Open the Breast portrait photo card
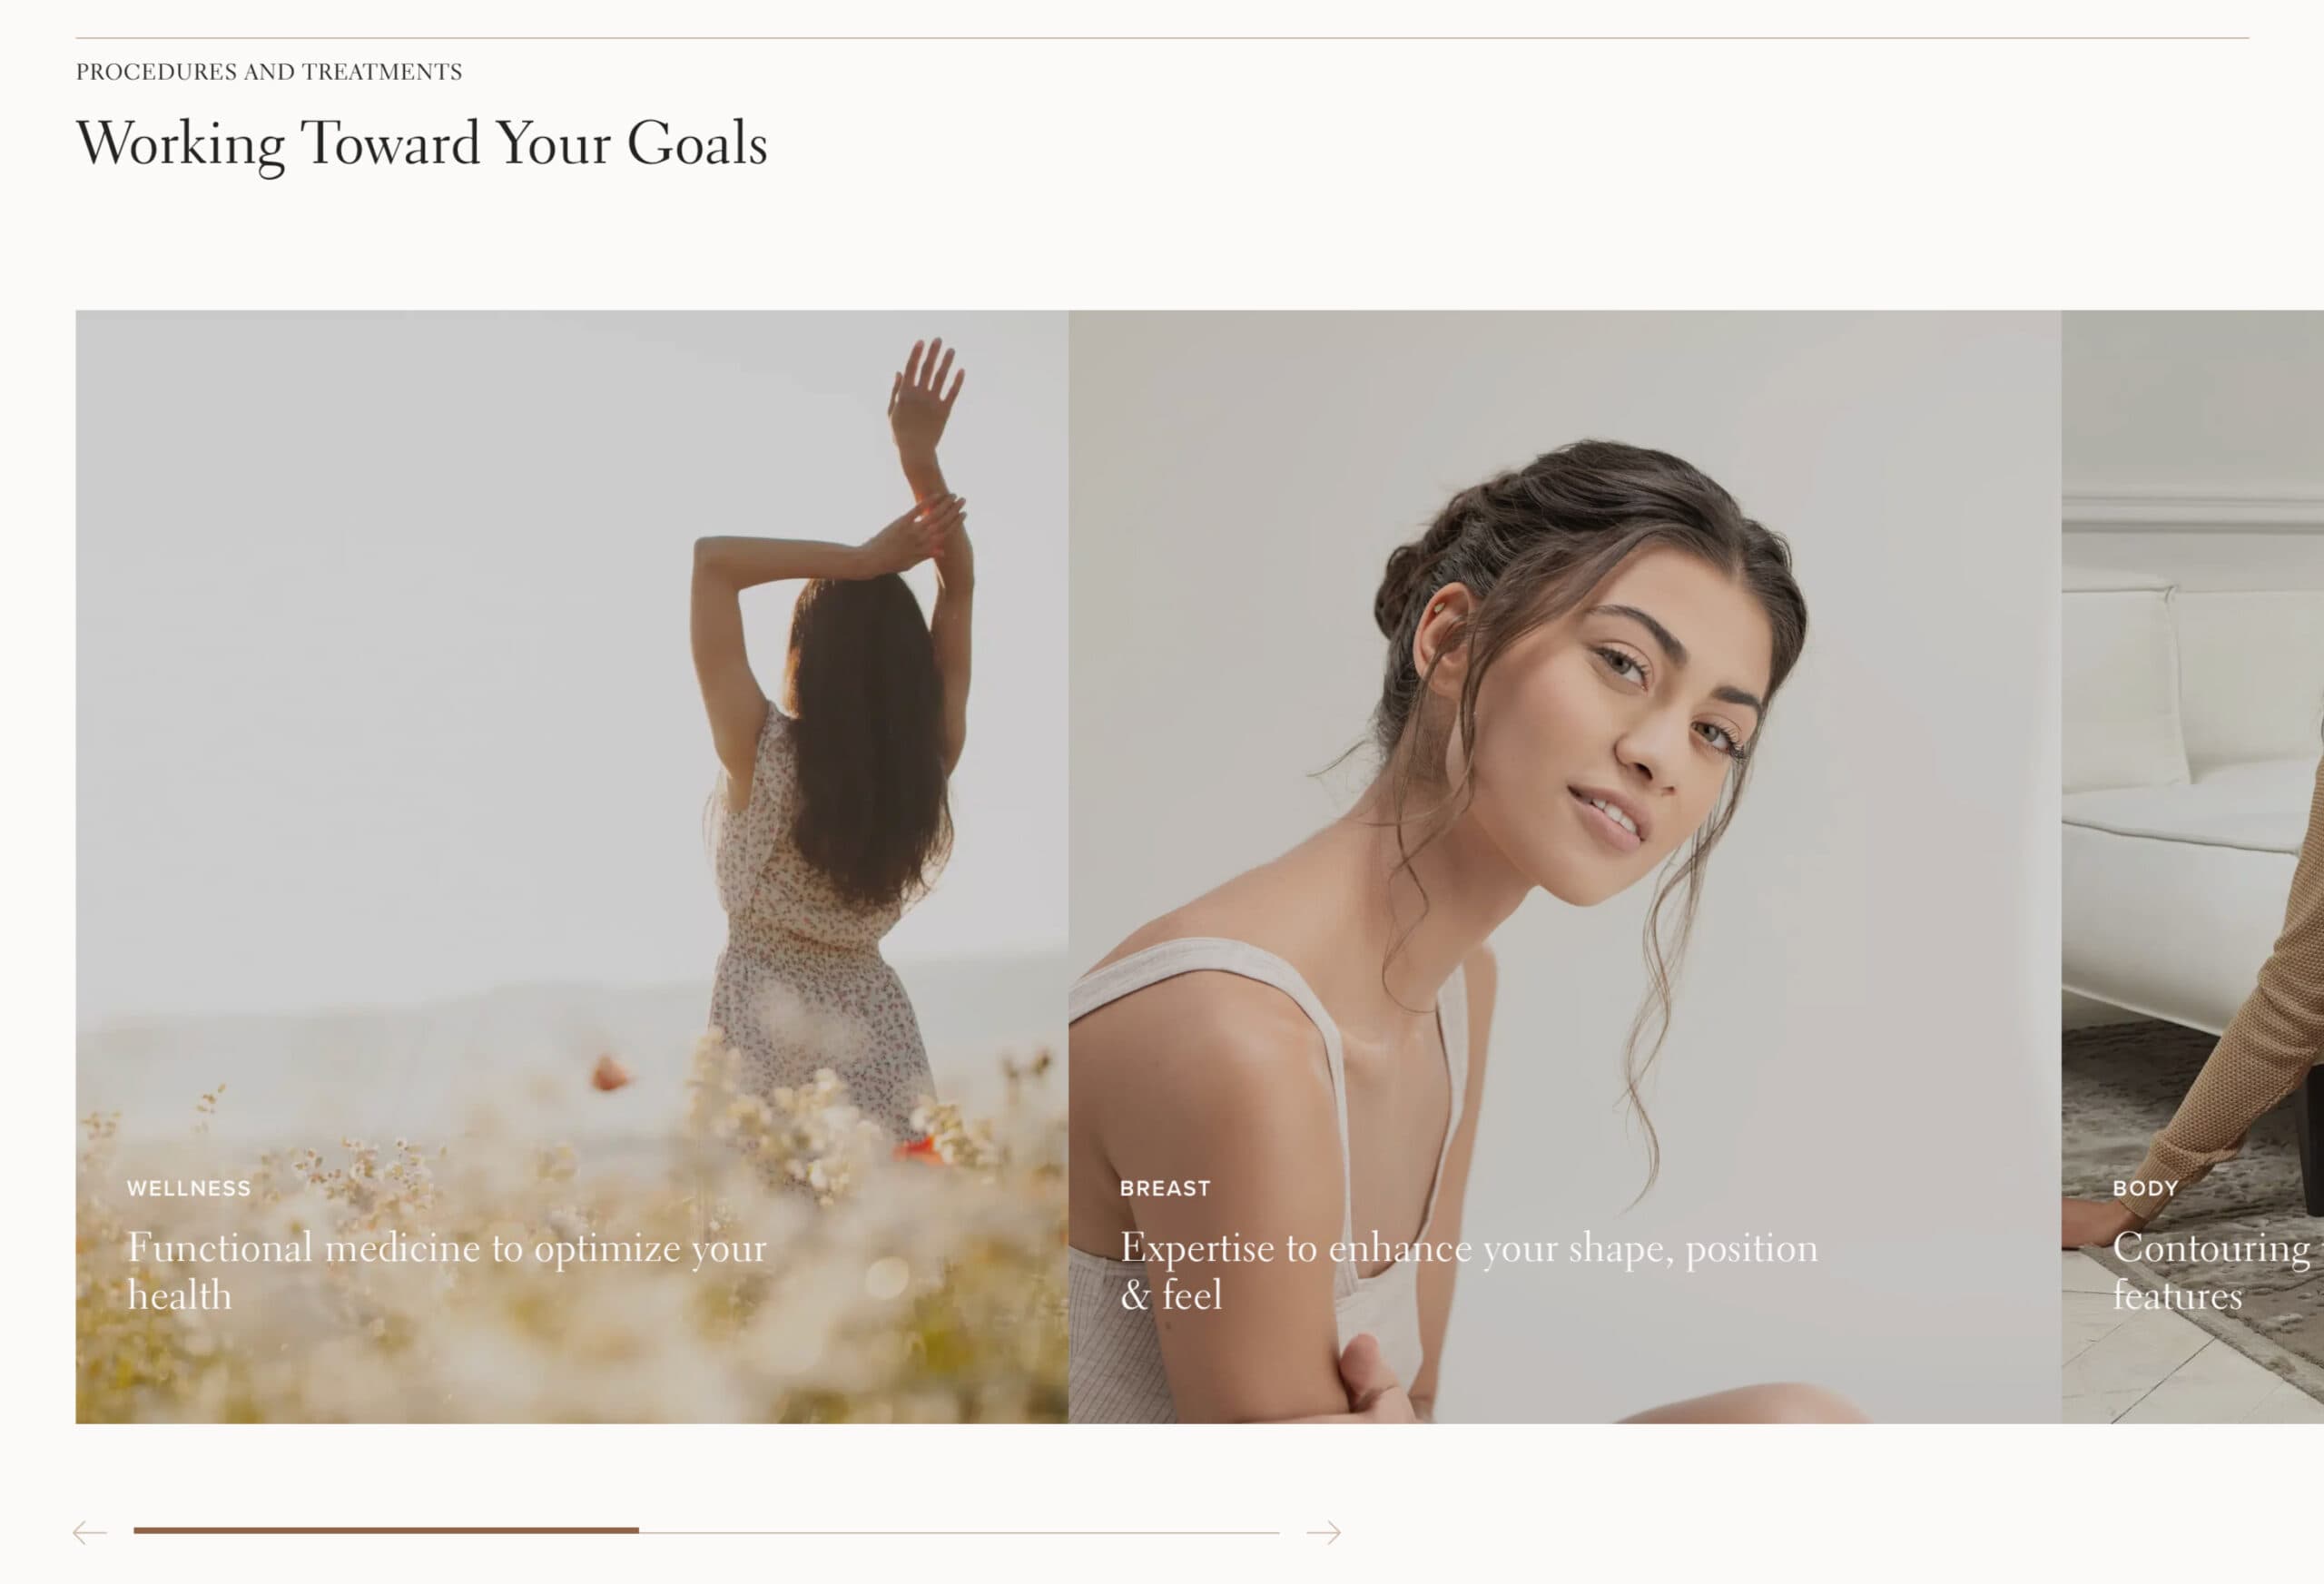The width and height of the screenshot is (2324, 1584). 1564,866
